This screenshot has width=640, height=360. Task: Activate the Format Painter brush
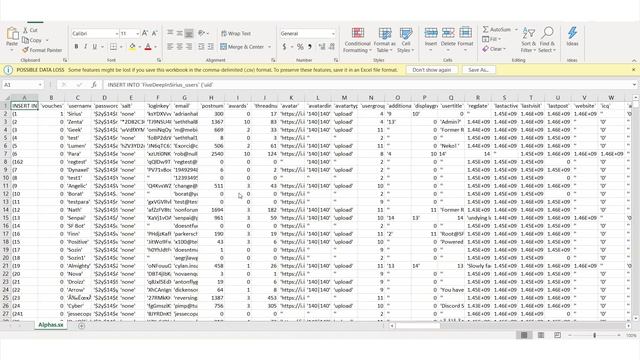coord(25,50)
